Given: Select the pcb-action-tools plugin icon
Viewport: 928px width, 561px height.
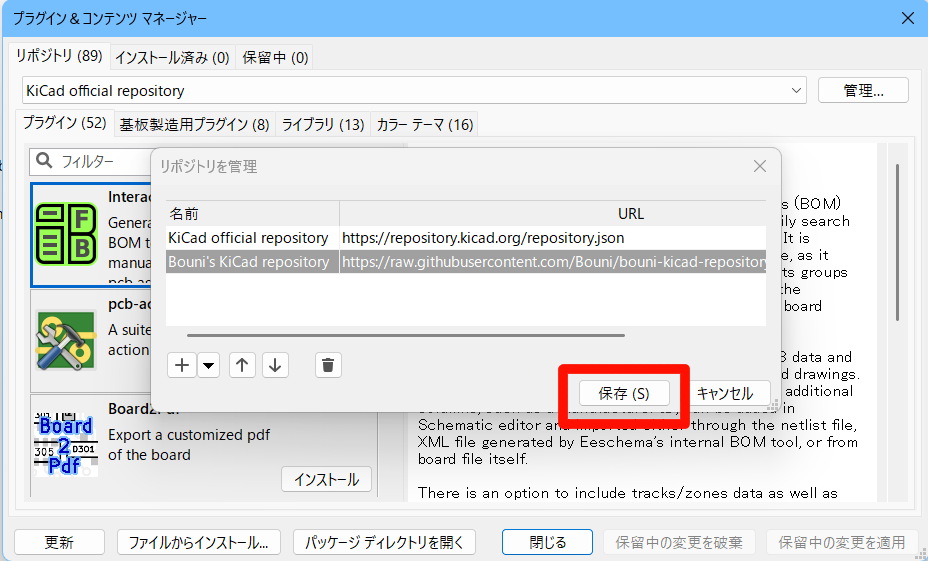Looking at the screenshot, I should click(x=66, y=340).
